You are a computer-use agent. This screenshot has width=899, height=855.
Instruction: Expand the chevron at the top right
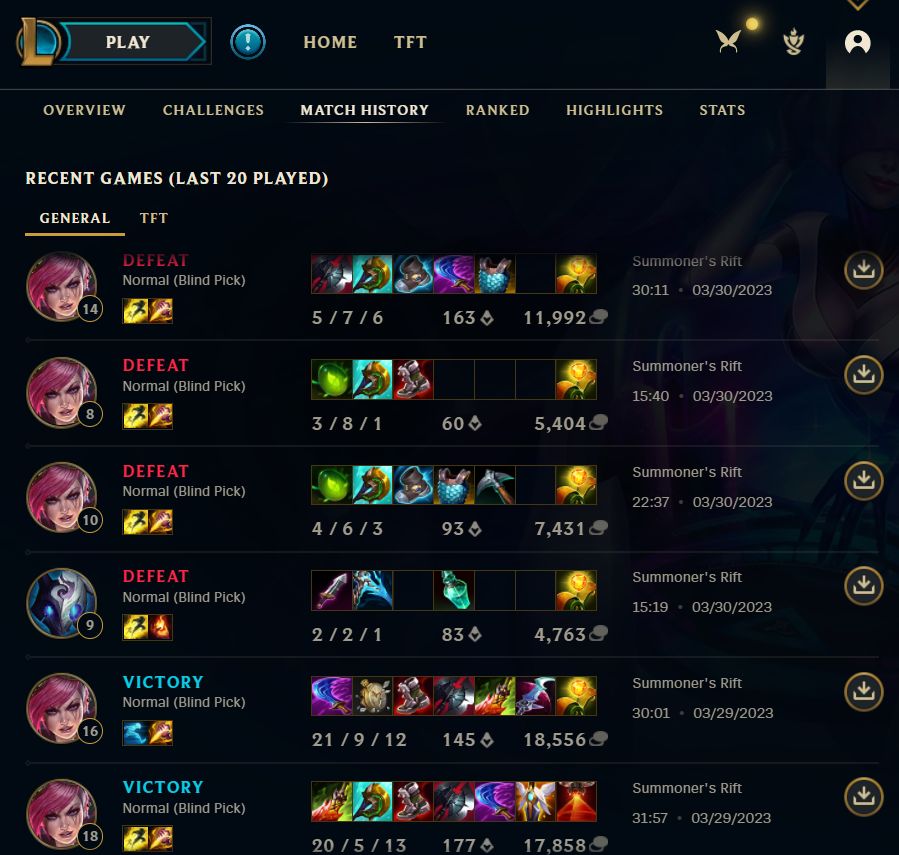pos(857,5)
